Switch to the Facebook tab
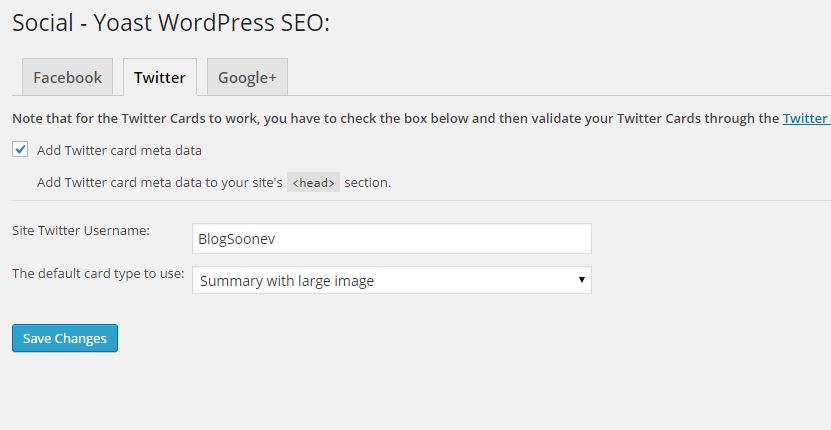Screen dimensions: 831x430 67,77
